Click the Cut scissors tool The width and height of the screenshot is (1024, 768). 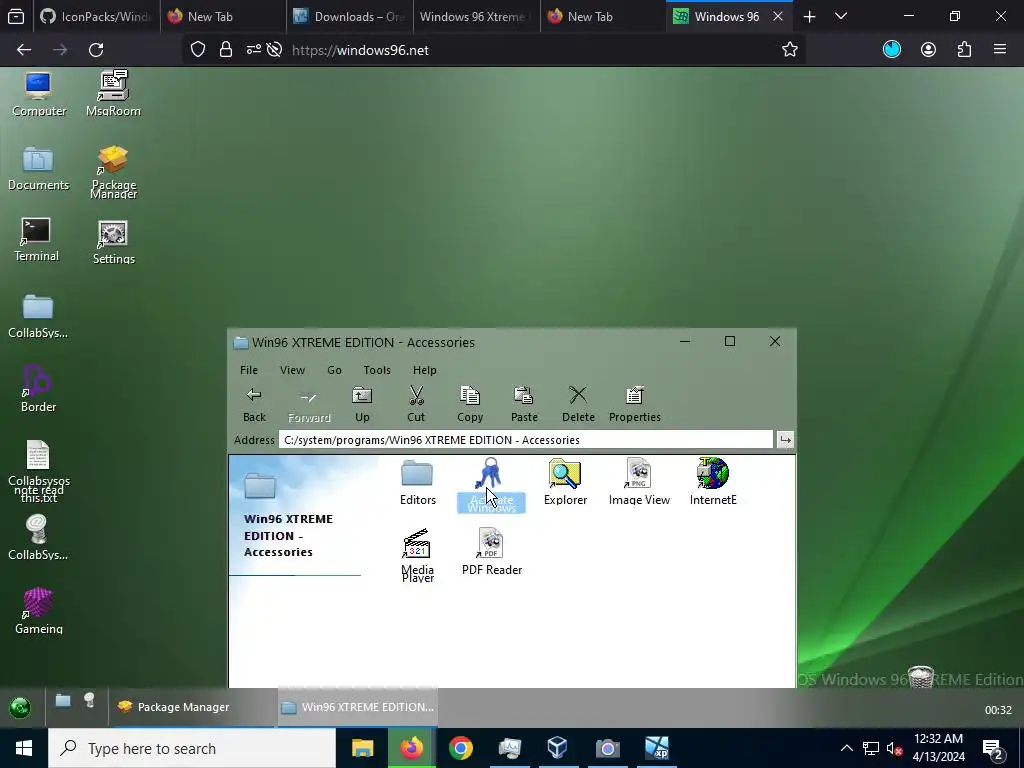click(416, 404)
